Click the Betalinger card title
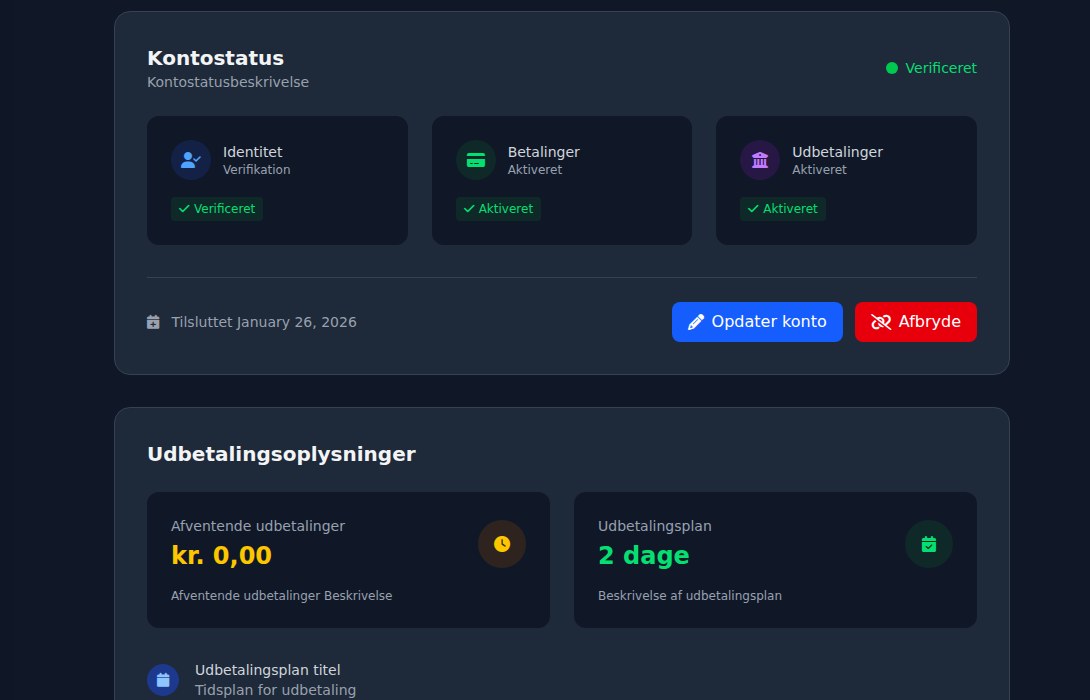This screenshot has width=1090, height=700. coord(544,152)
